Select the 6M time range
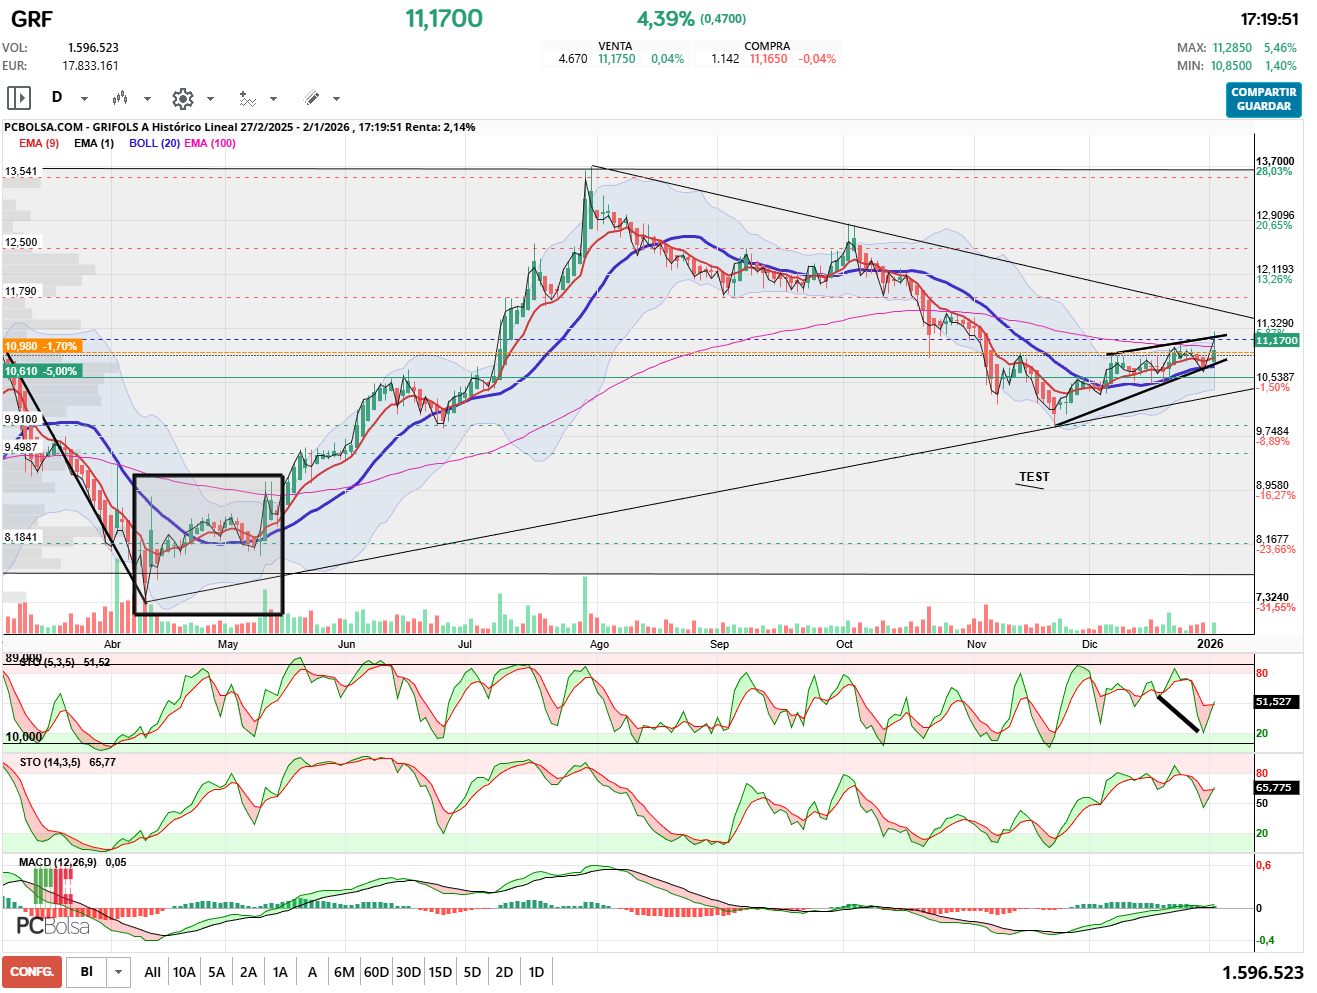Viewport: 1317px width, 993px height. 344,972
